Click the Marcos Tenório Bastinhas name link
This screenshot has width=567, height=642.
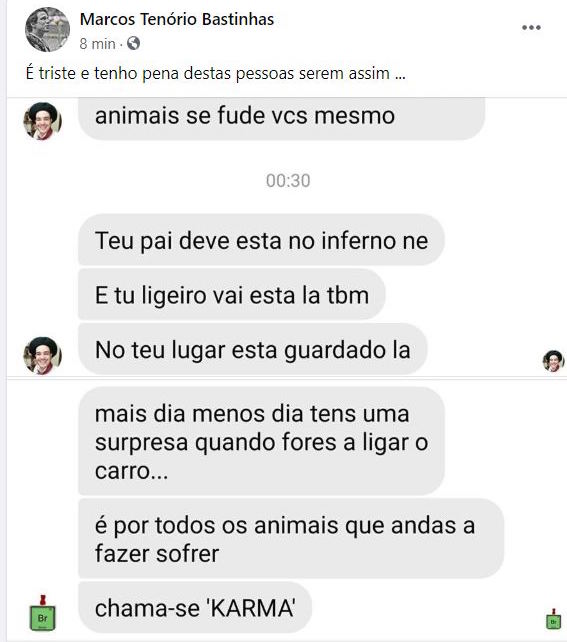[177, 19]
